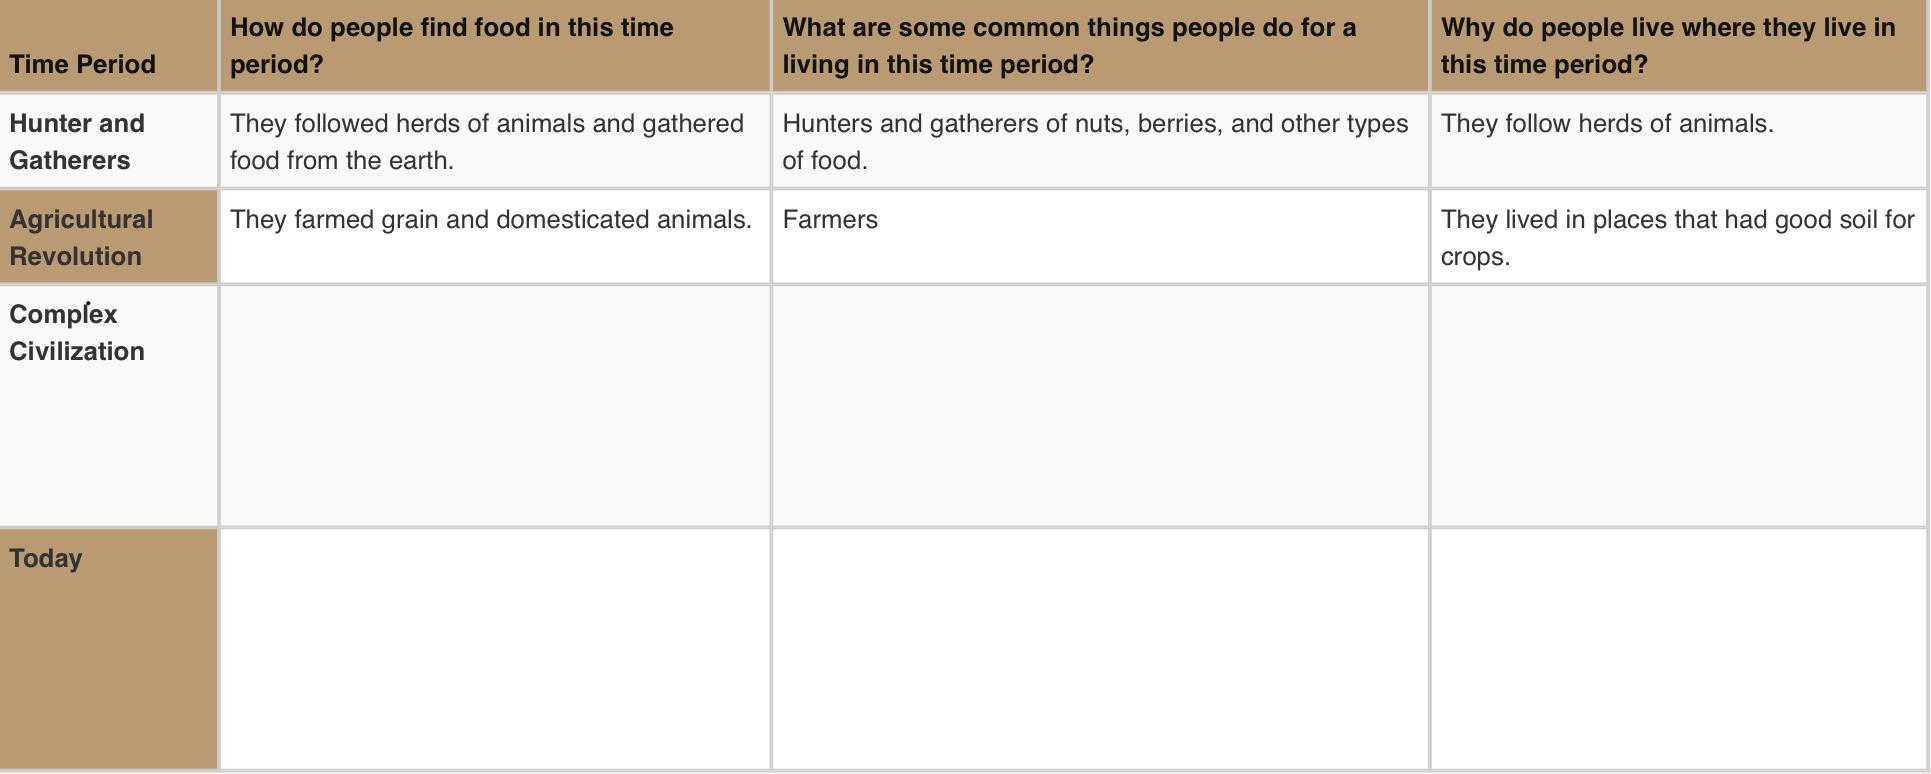Select the 'Today' row label cell
1931x774 pixels.
click(108, 649)
